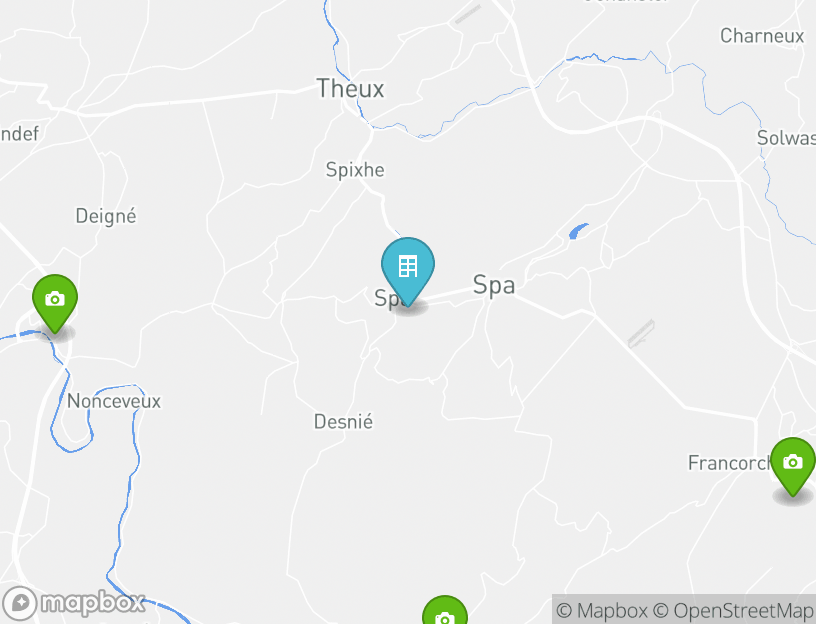Select the Spixhe place label

355,170
